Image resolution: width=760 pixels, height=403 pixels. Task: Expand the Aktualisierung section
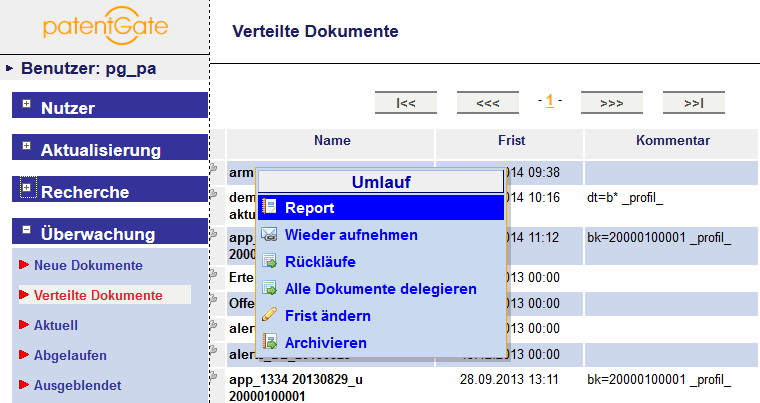pyautogui.click(x=26, y=148)
